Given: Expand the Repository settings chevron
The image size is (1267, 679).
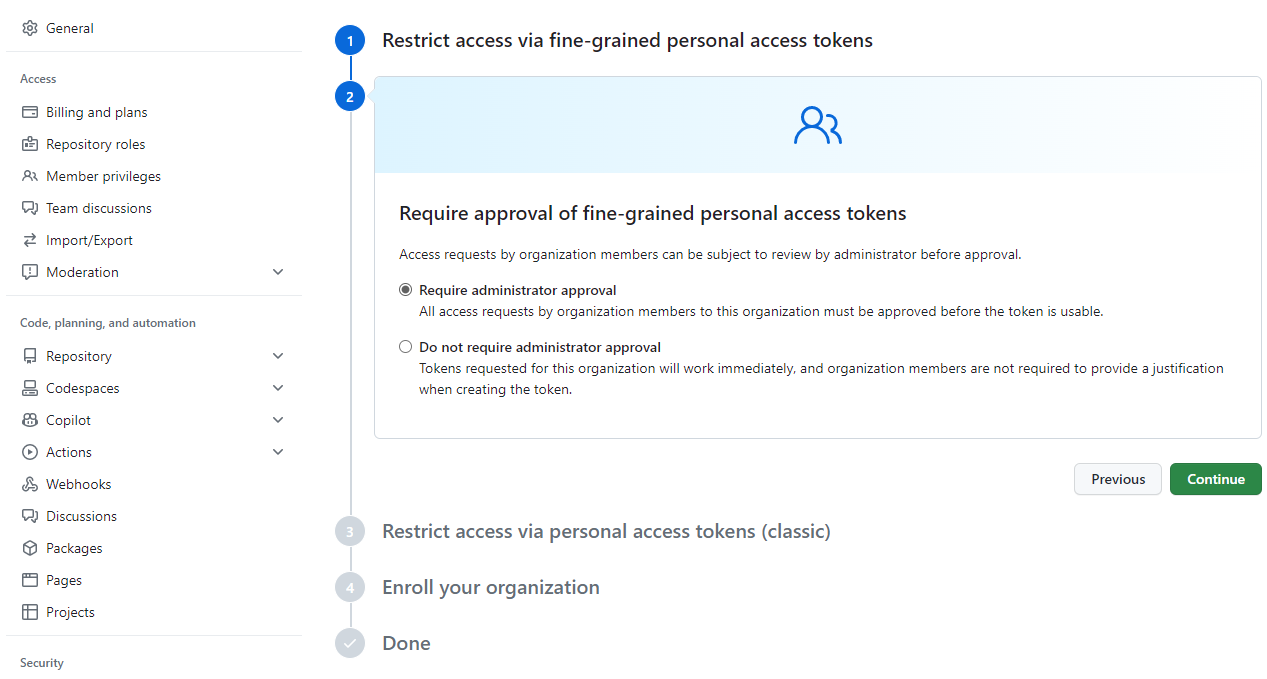Looking at the screenshot, I should point(278,356).
